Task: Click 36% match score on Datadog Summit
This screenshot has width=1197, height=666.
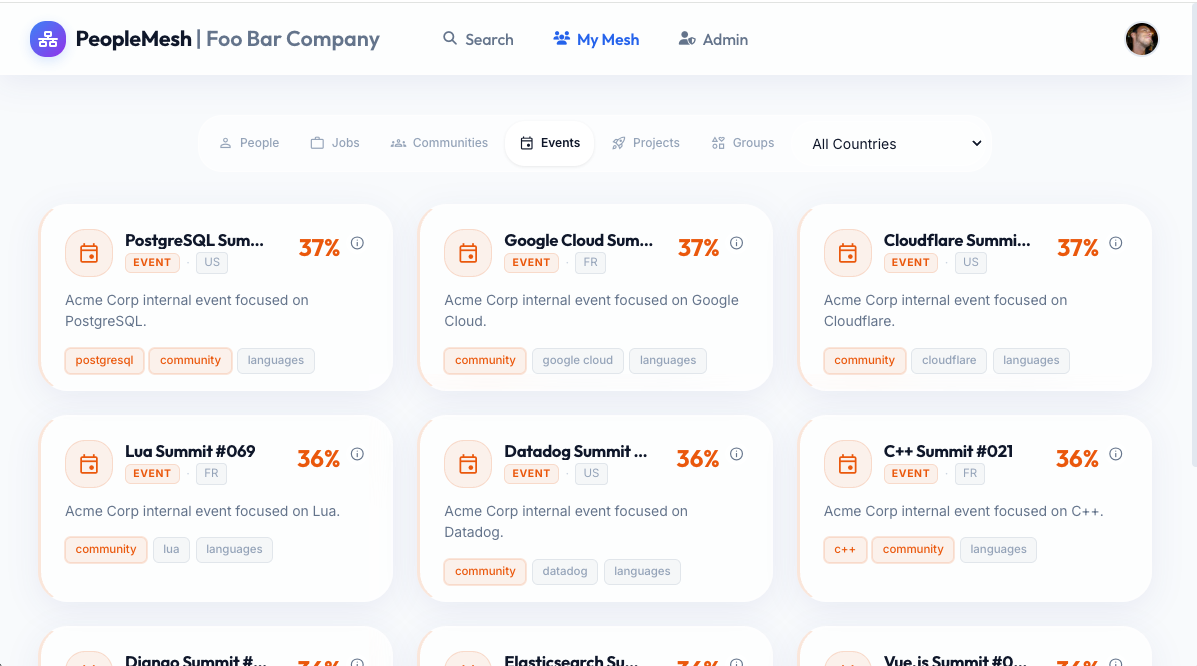Action: (698, 459)
